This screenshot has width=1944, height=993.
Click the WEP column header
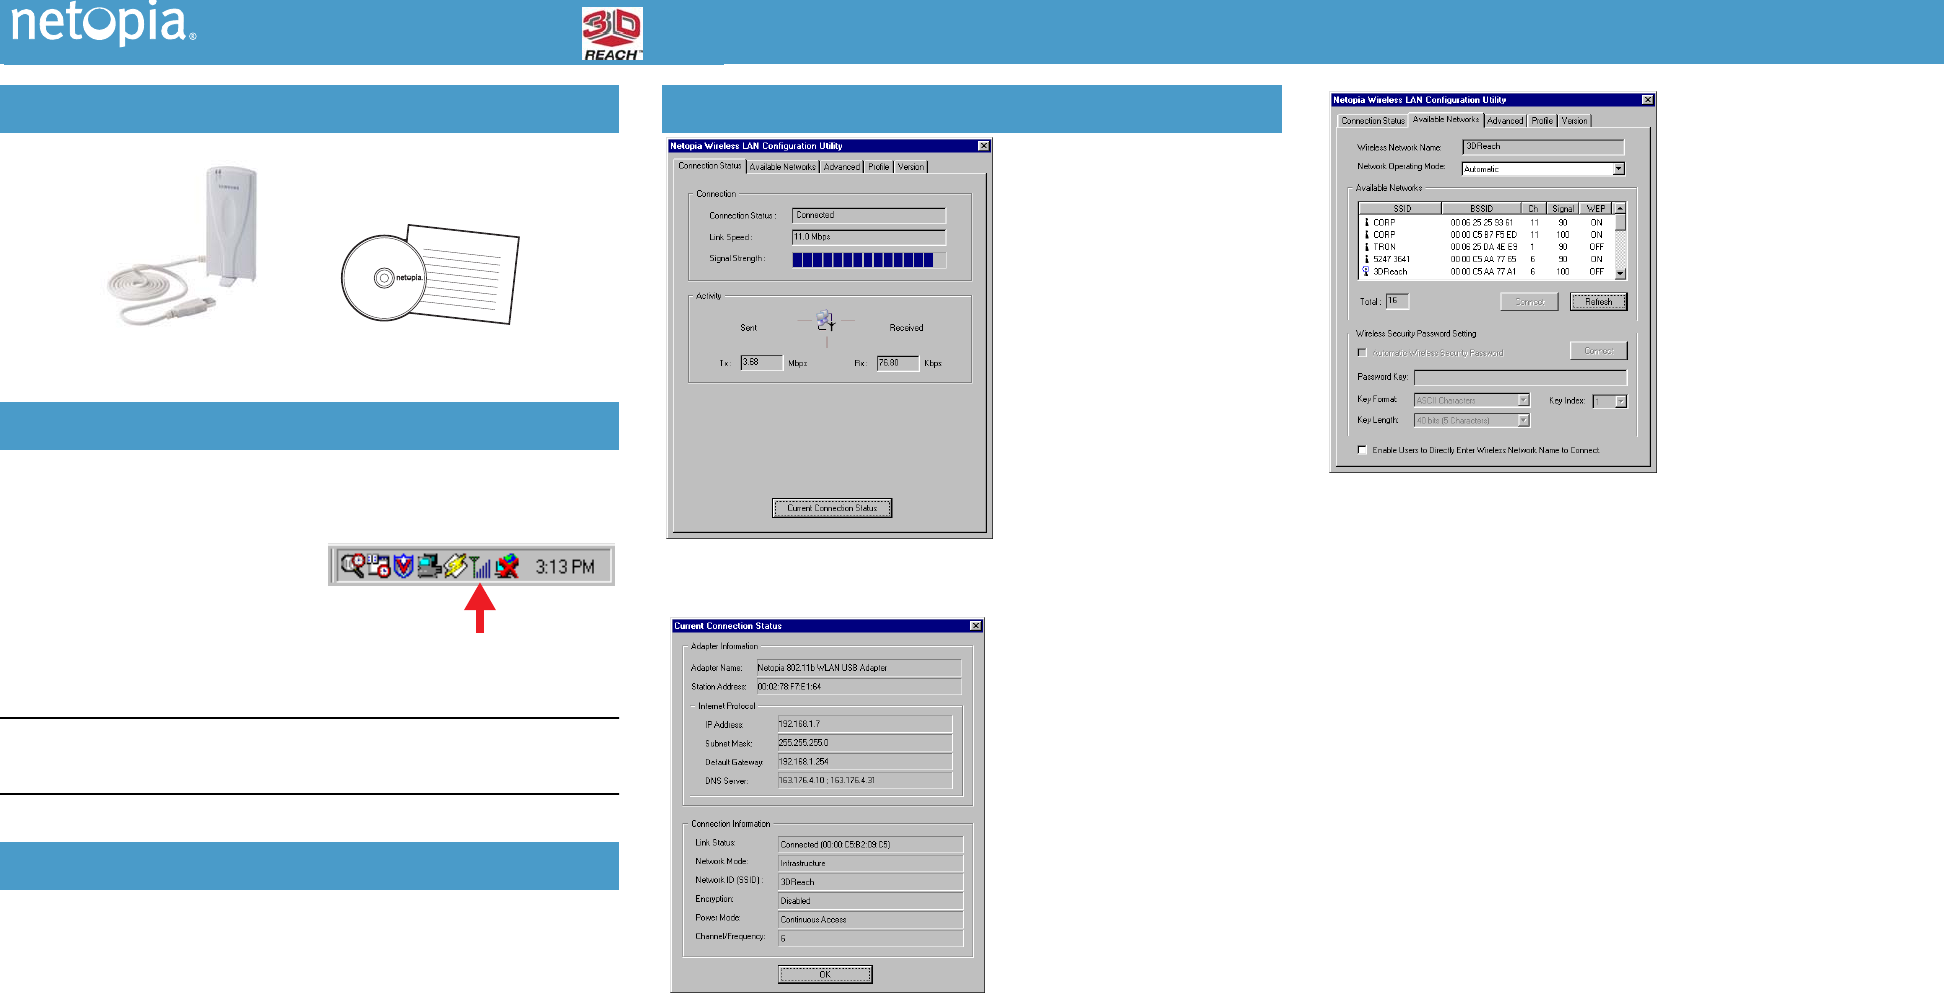[x=1596, y=209]
